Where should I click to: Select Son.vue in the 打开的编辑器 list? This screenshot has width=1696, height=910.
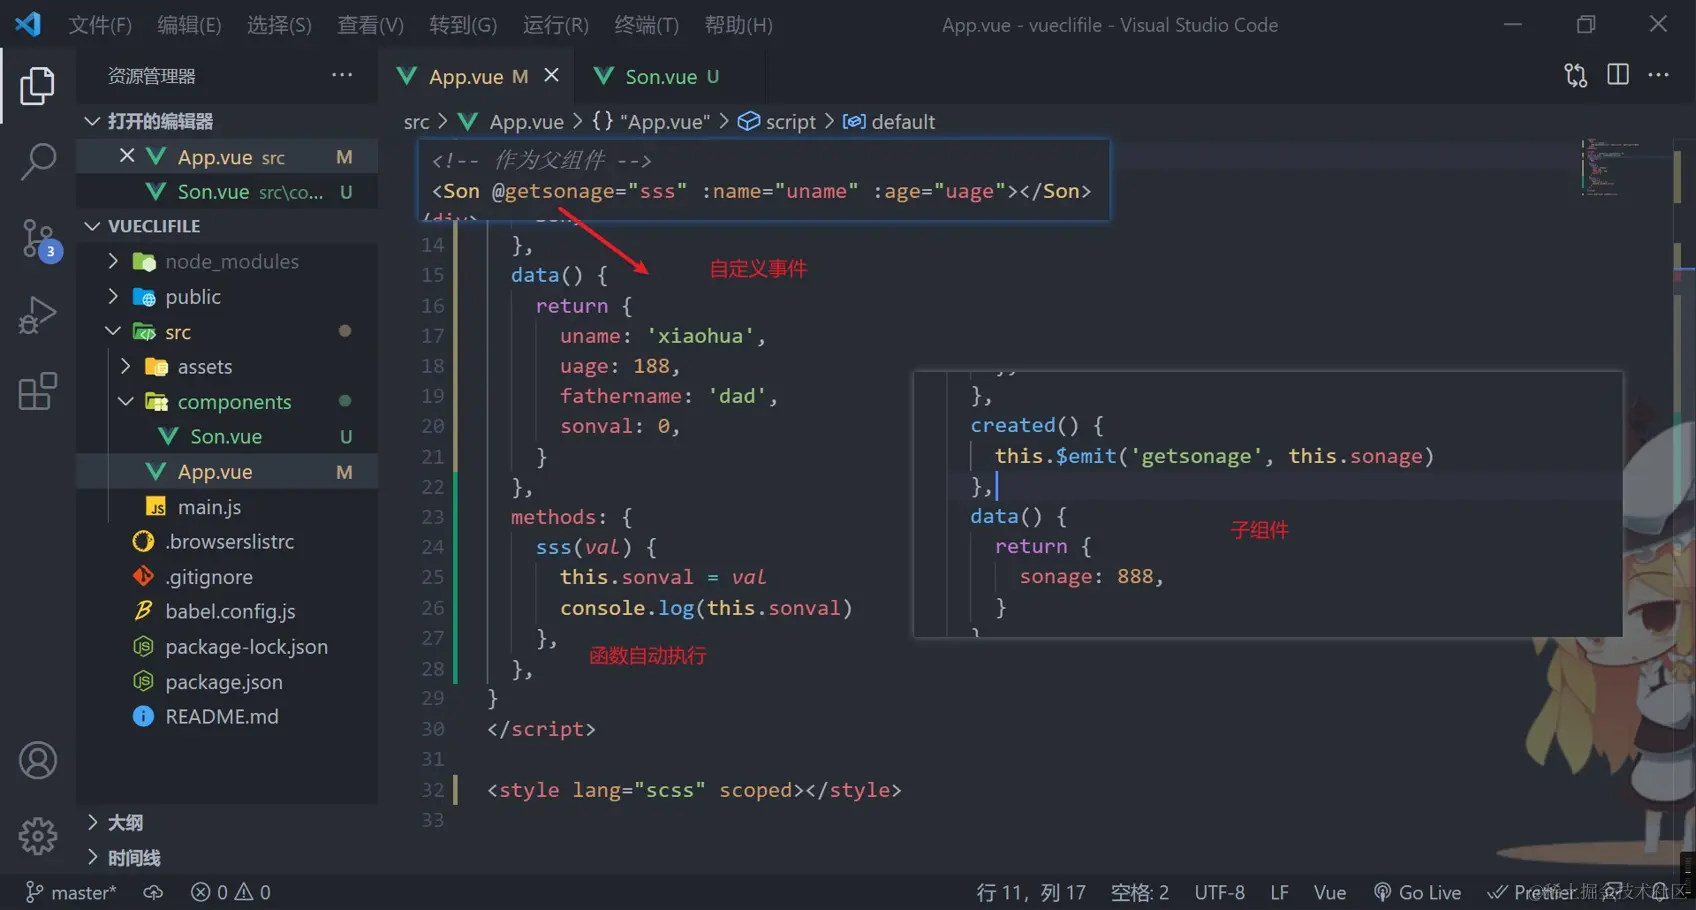coord(227,192)
